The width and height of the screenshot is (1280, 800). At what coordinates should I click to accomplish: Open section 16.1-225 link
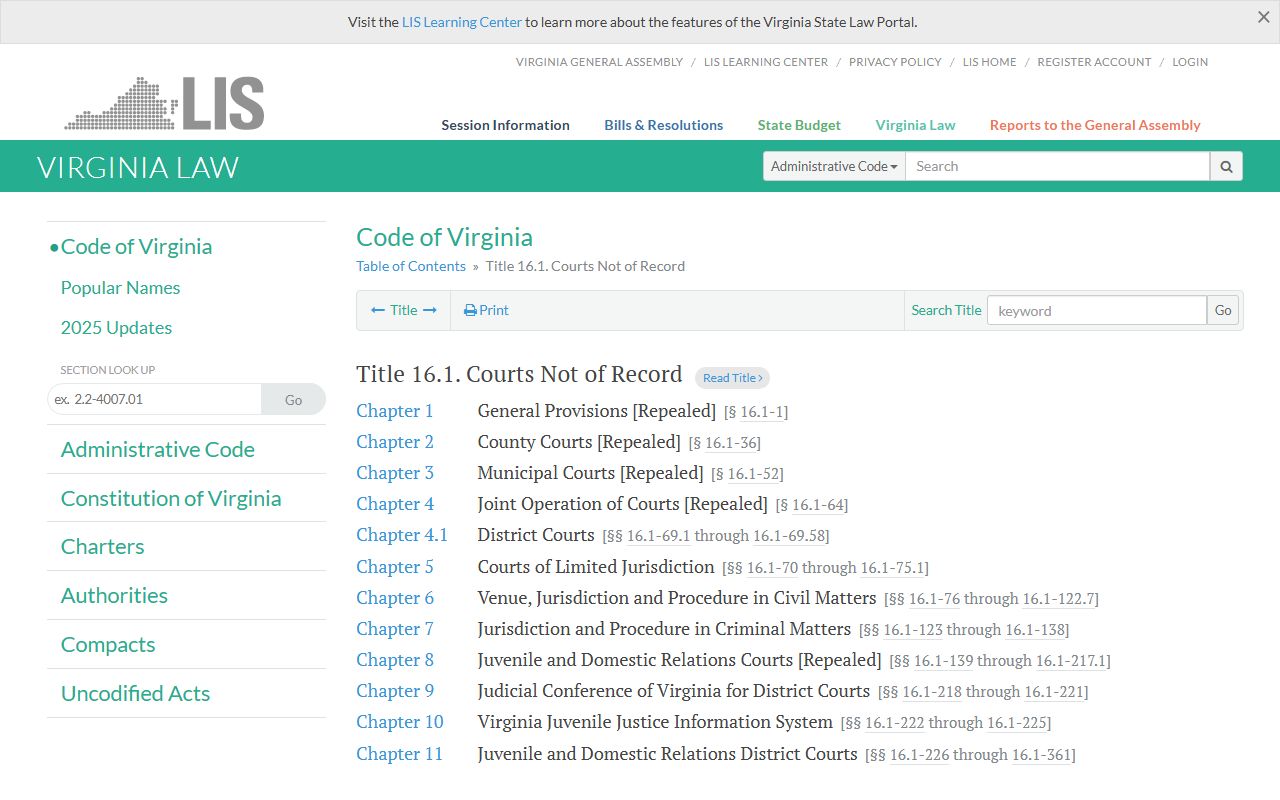1017,723
